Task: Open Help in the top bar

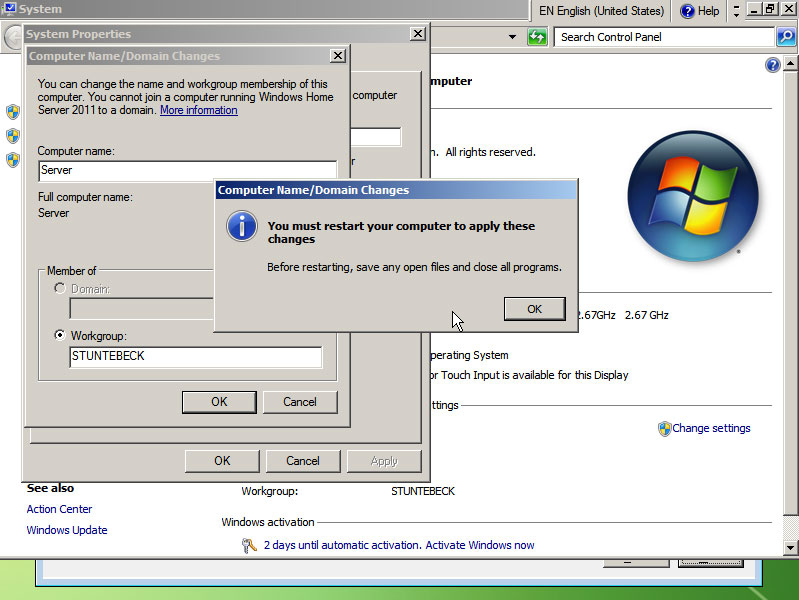Action: coord(700,11)
